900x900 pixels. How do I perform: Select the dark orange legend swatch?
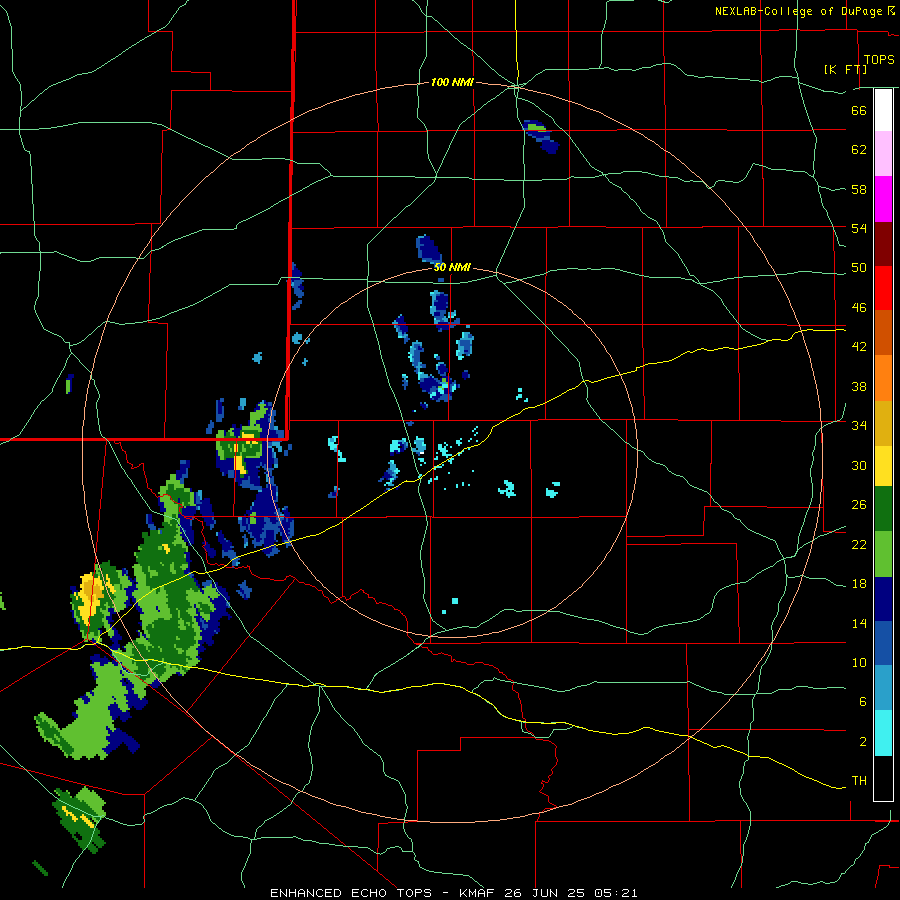pos(883,332)
